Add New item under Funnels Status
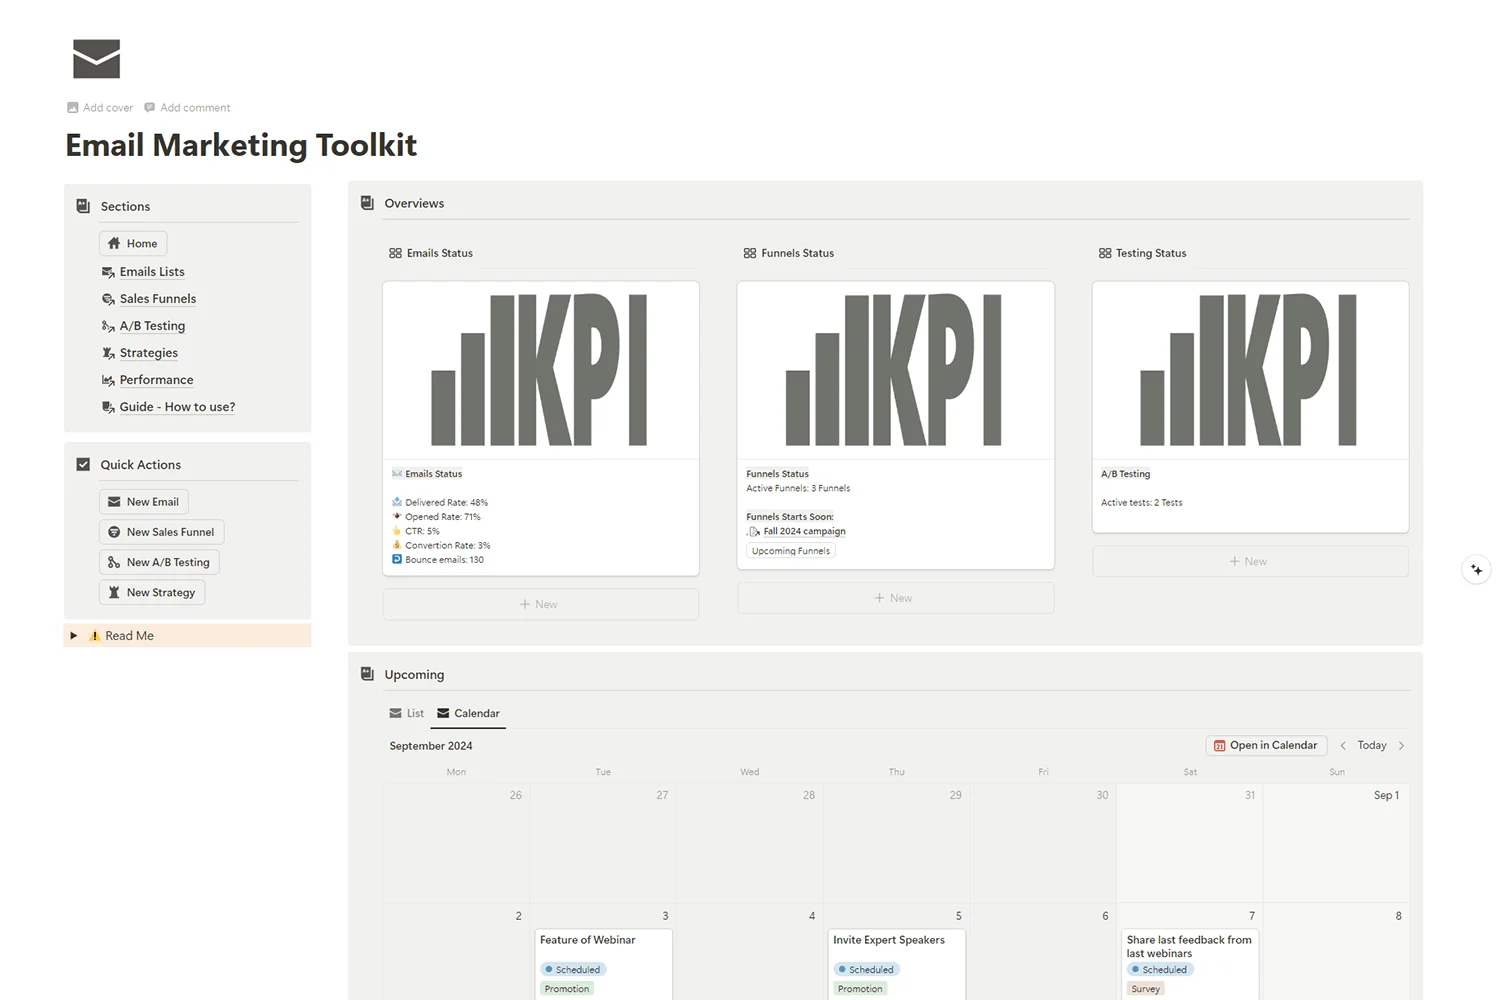Image resolution: width=1500 pixels, height=1000 pixels. (895, 598)
